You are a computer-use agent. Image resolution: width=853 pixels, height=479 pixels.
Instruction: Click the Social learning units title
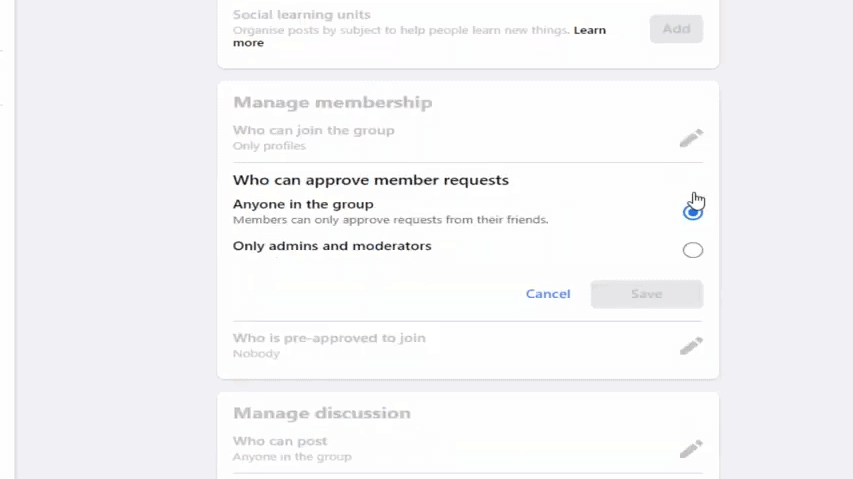point(301,15)
